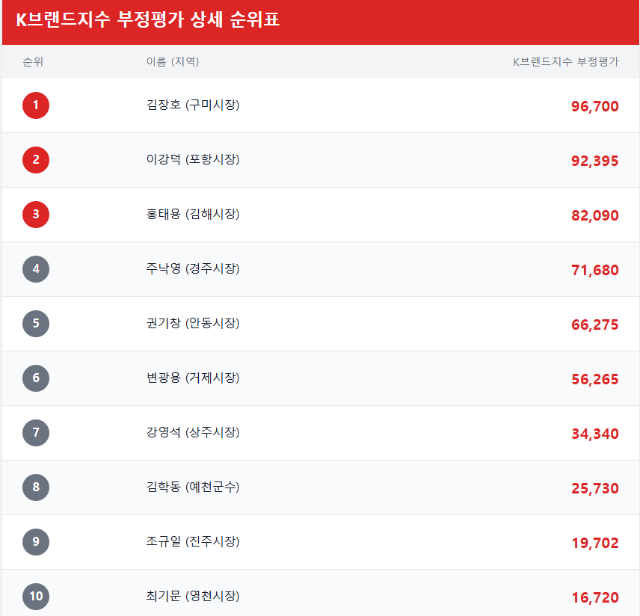This screenshot has width=640, height=616.
Task: Click the red rank 1 badge
Action: (36, 105)
